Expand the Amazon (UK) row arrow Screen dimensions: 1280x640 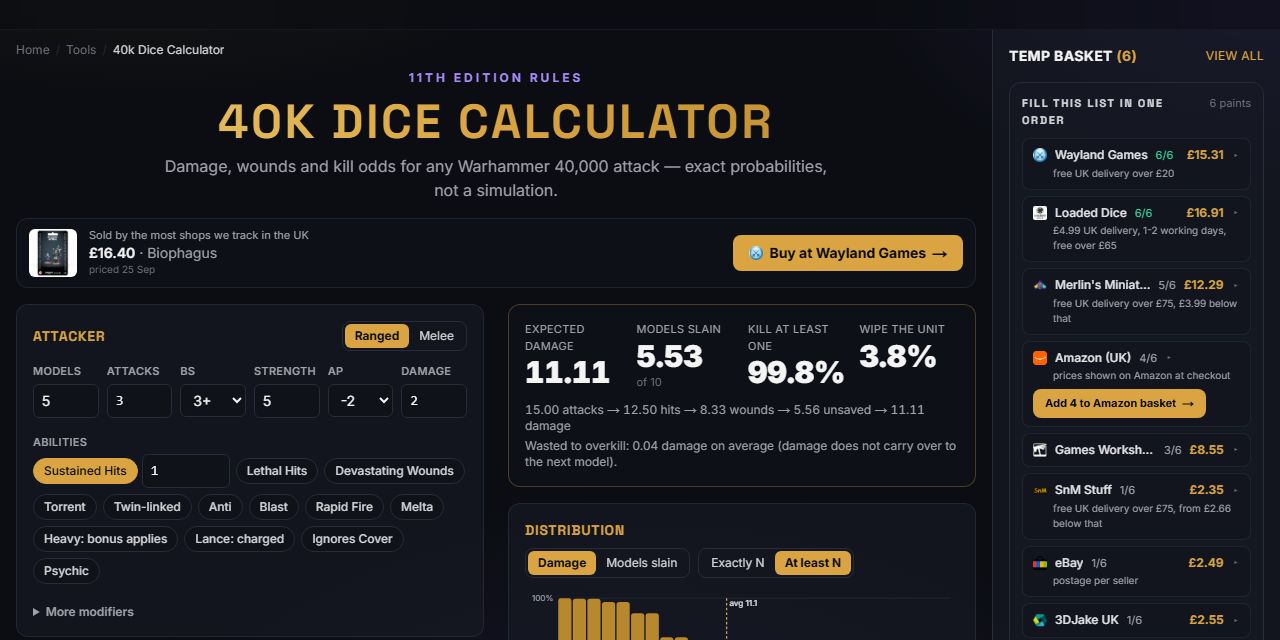(x=1169, y=358)
